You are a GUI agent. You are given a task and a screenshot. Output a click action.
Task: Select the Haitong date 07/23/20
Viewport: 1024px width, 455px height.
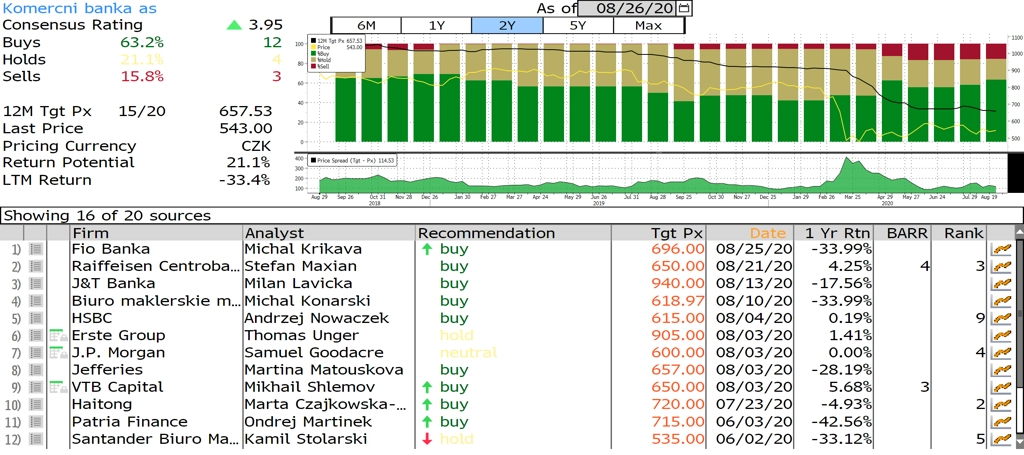(754, 404)
